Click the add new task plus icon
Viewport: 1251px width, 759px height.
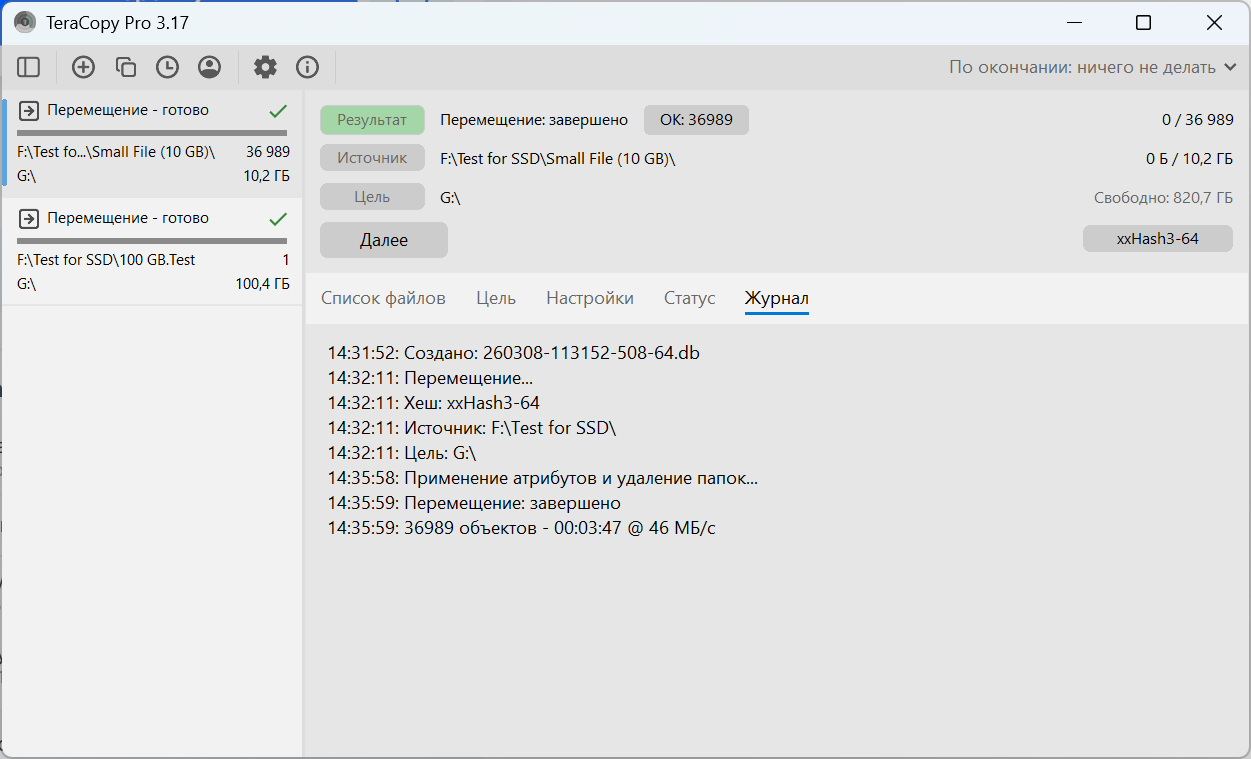click(84, 67)
